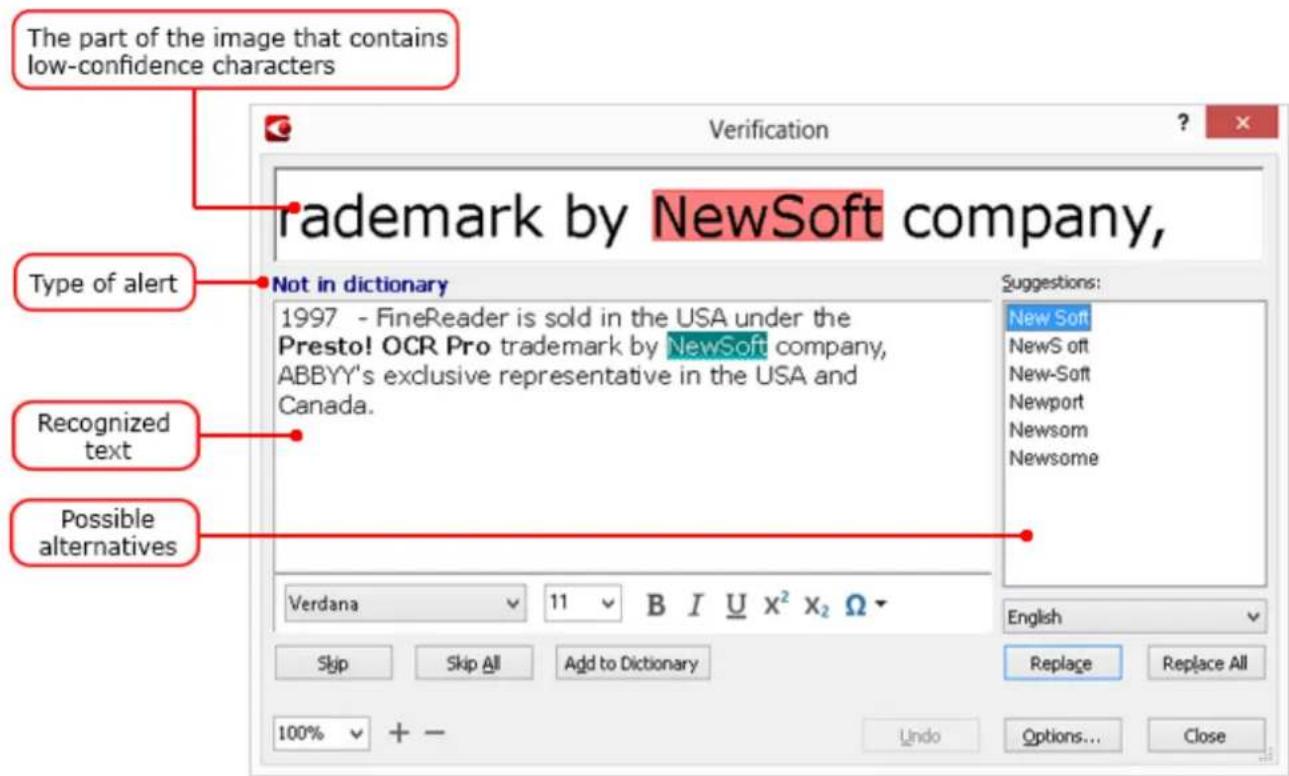Screen dimensions: 1289x776
Task: Click the 'Not in dictionary' alert label
Action: (360, 284)
